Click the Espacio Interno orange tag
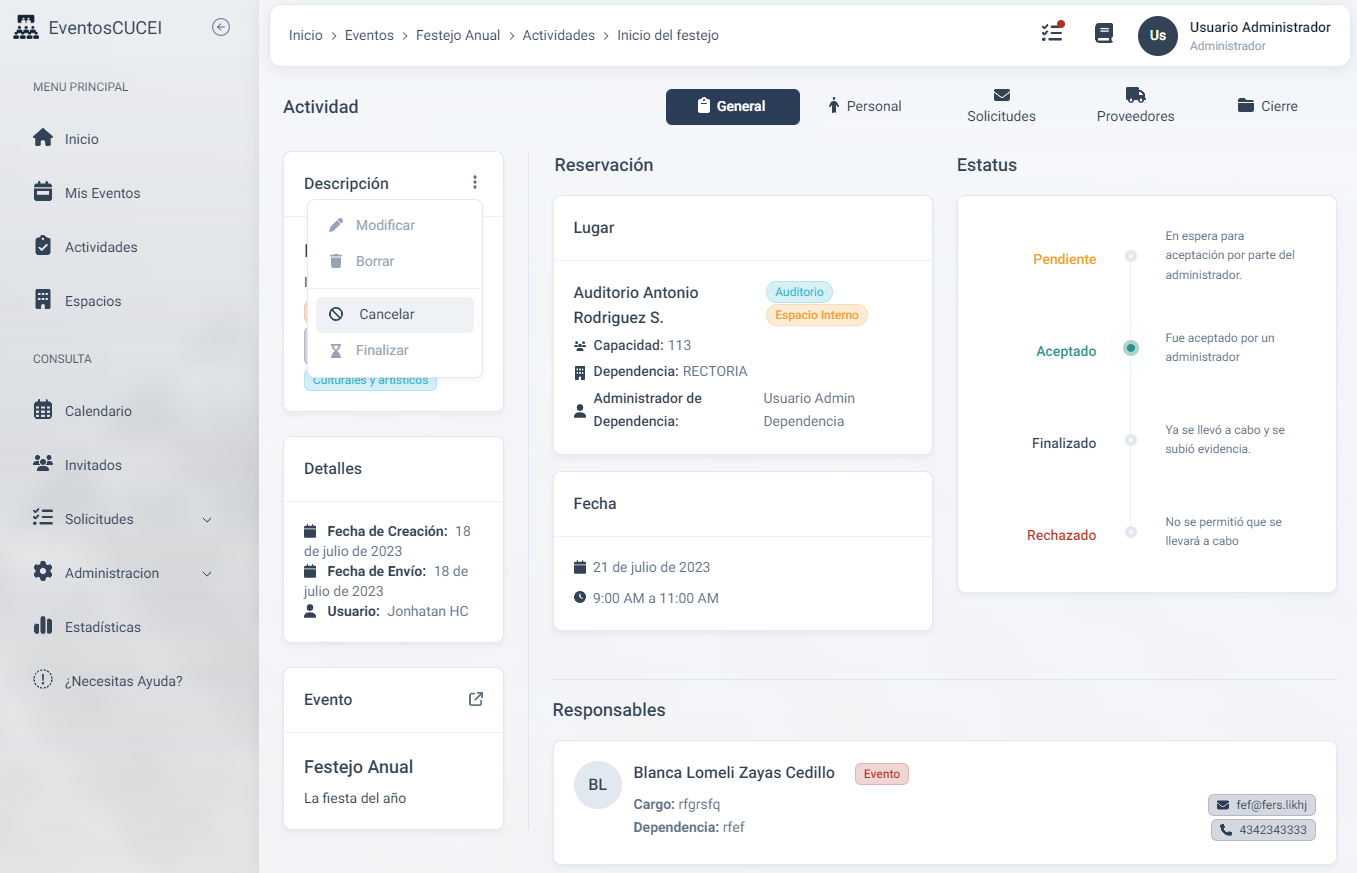Screen dimensions: 1357x873 pos(817,315)
